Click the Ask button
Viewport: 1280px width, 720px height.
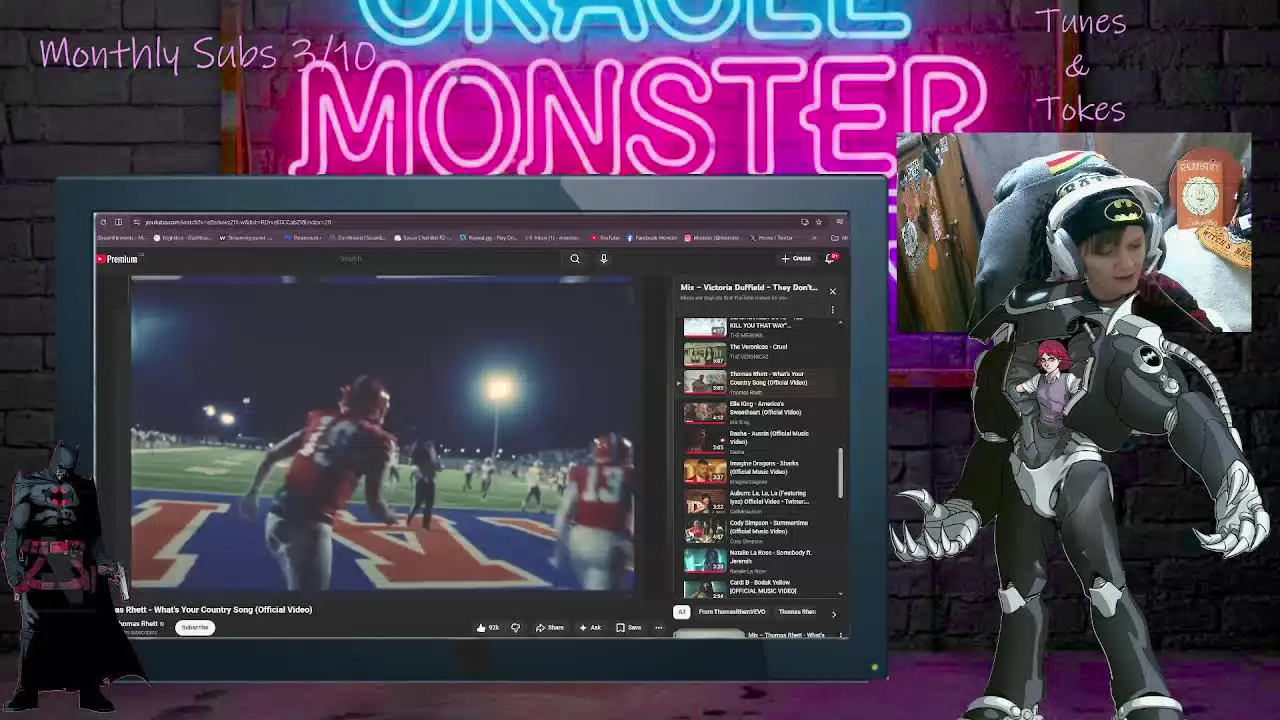tap(590, 628)
